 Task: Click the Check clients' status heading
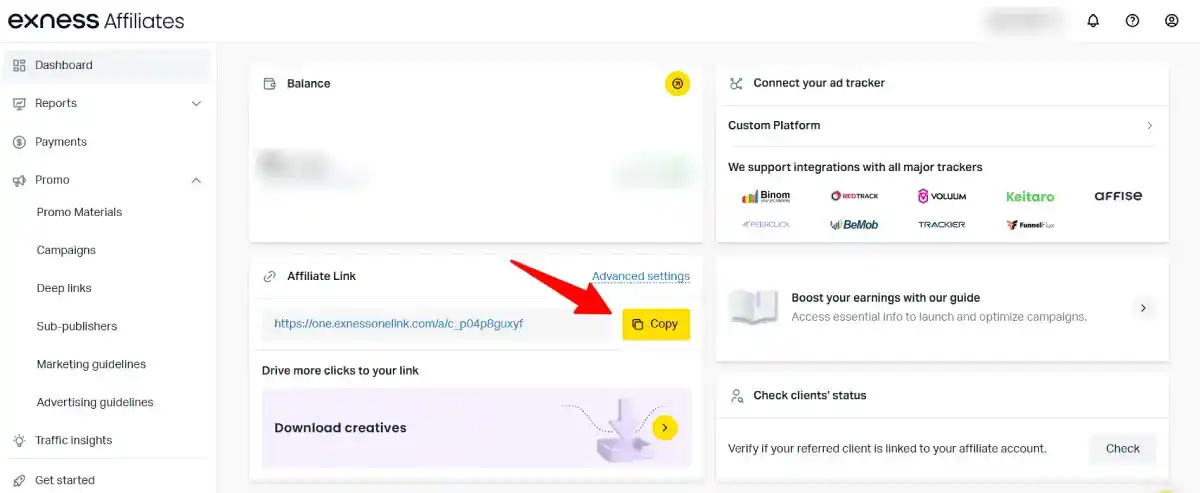tap(810, 395)
